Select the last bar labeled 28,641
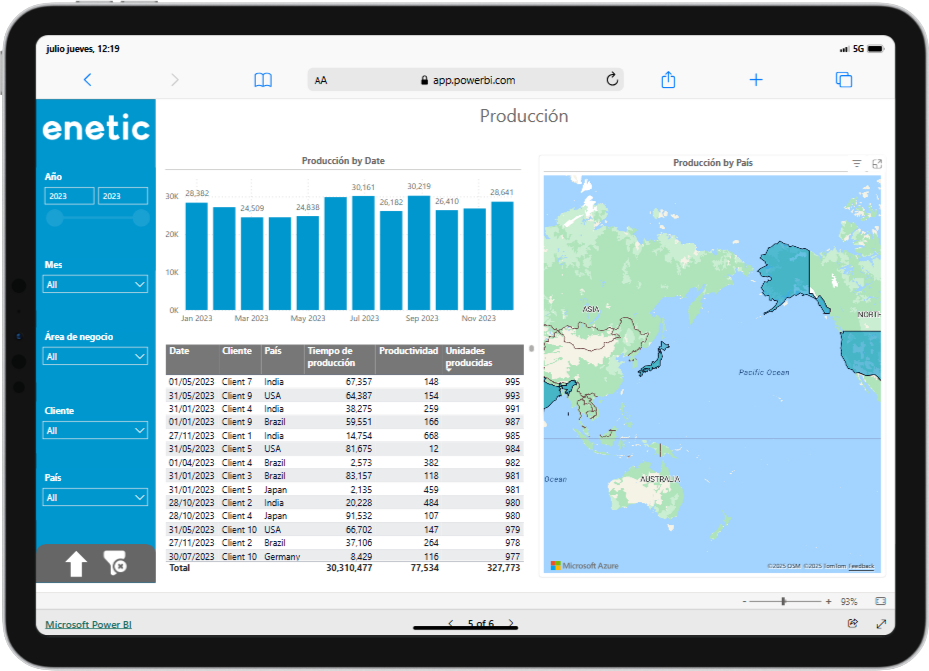The image size is (929, 671). coord(502,256)
